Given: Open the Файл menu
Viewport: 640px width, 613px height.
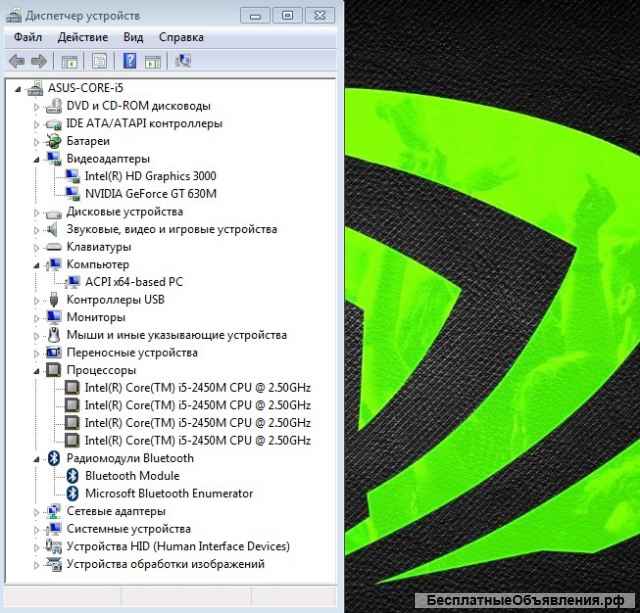Looking at the screenshot, I should [x=28, y=37].
